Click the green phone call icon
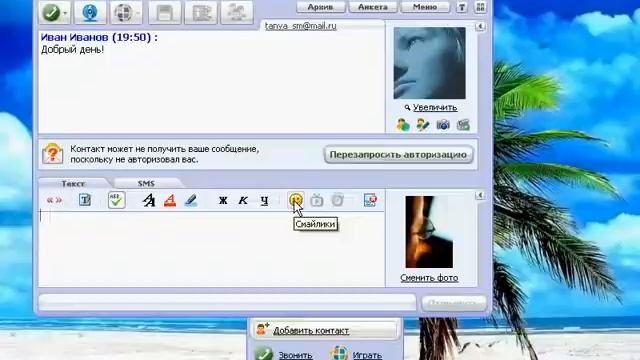Viewport: 640px width, 360px height. coord(51,12)
